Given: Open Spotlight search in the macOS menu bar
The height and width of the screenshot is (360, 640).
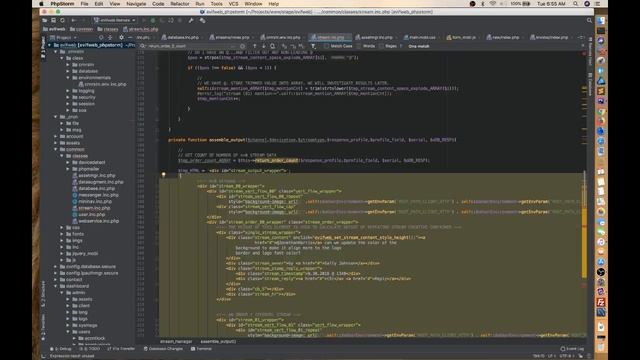Looking at the screenshot, I should [x=576, y=4].
